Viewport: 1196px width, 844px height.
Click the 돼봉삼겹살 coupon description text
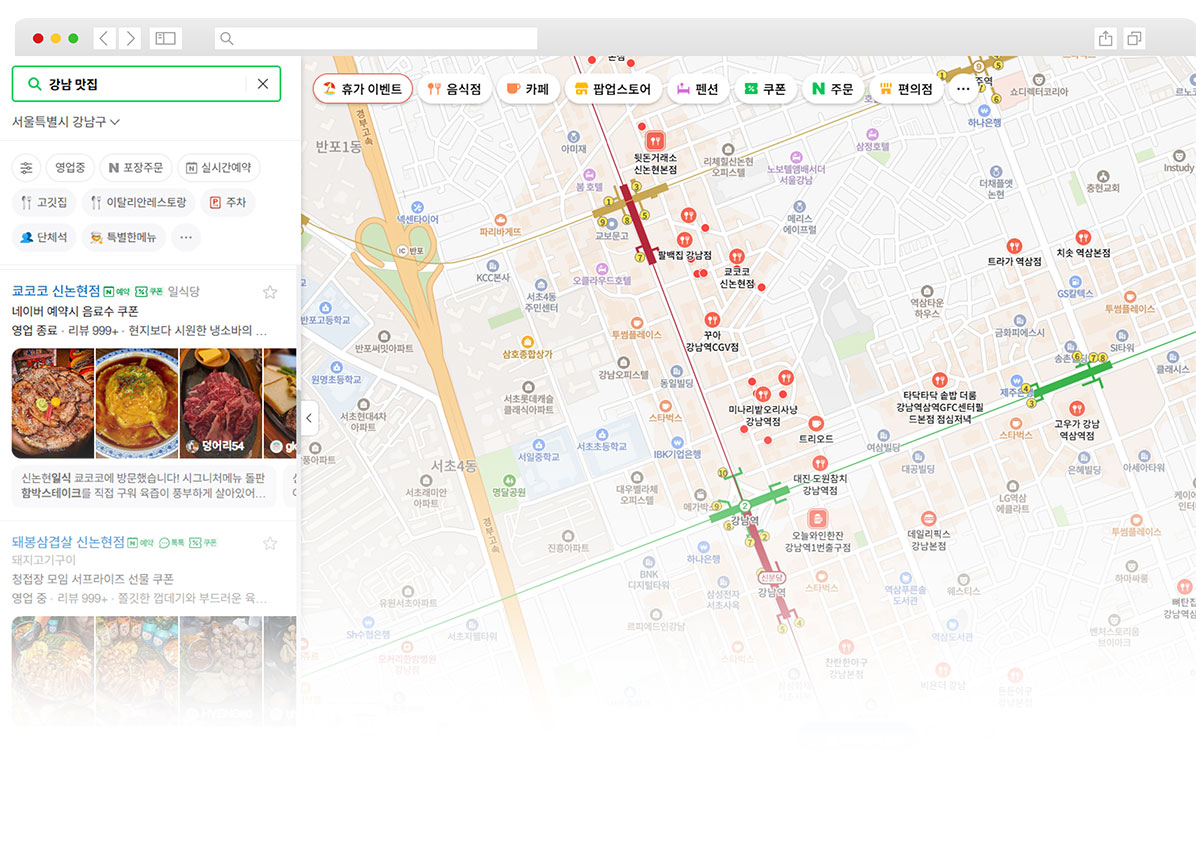[x=93, y=579]
